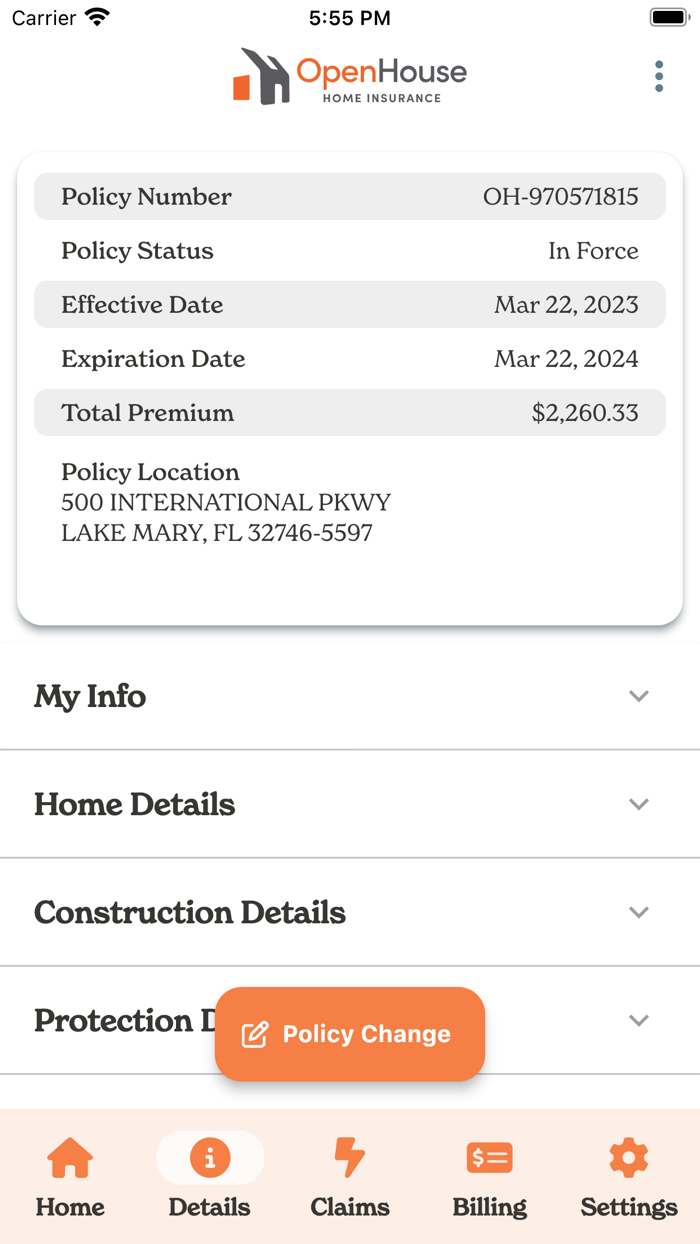Image resolution: width=700 pixels, height=1244 pixels.
Task: Tap the Details info icon
Action: (209, 1157)
